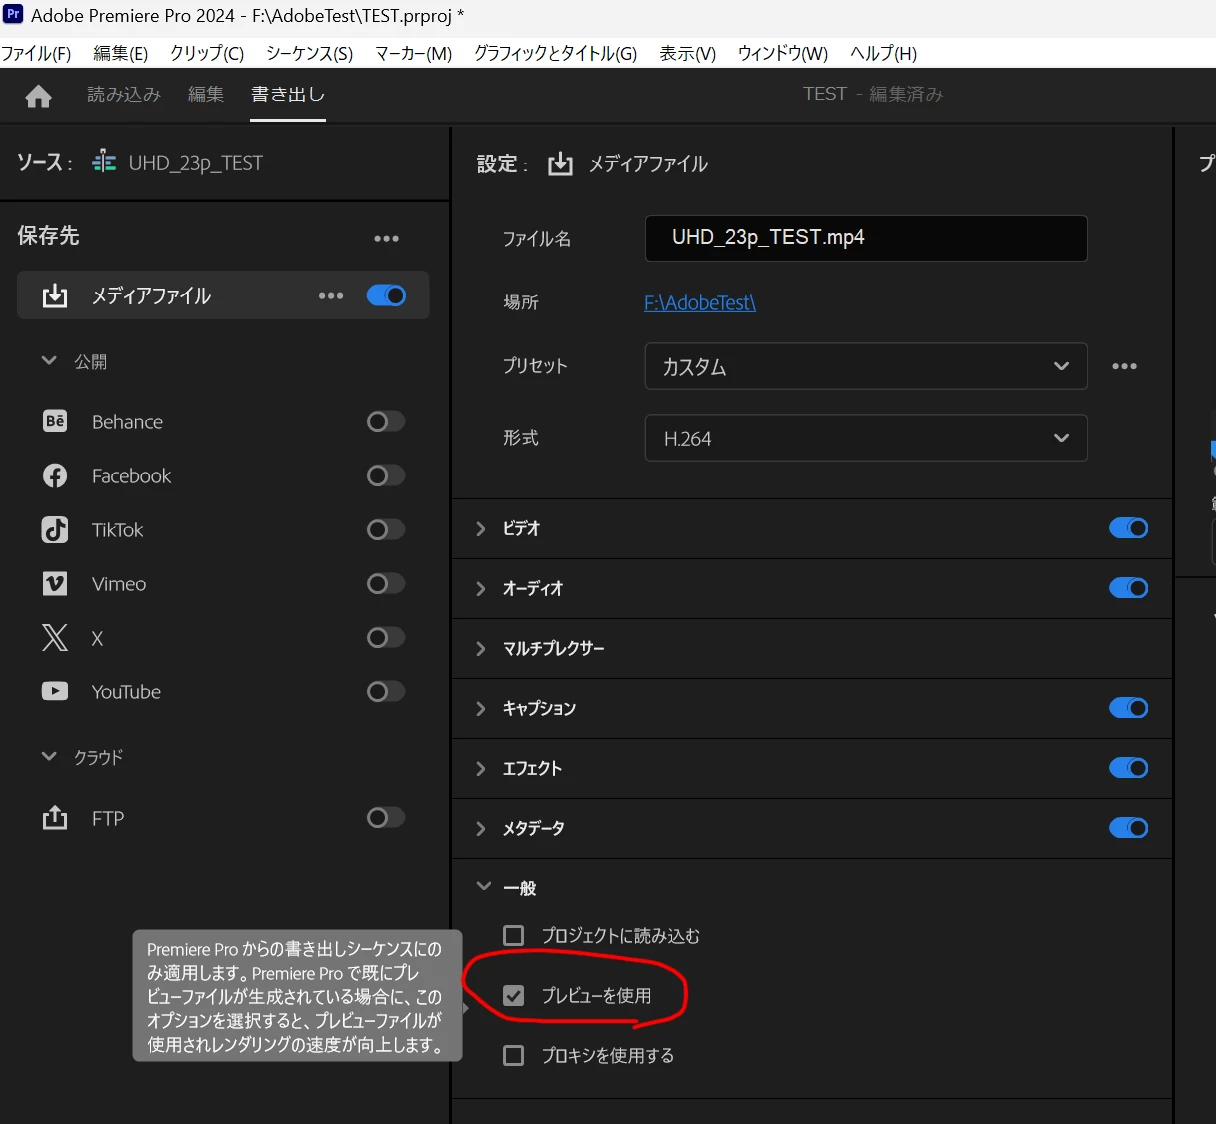
Task: Click the FTP upload icon
Action: pyautogui.click(x=55, y=817)
